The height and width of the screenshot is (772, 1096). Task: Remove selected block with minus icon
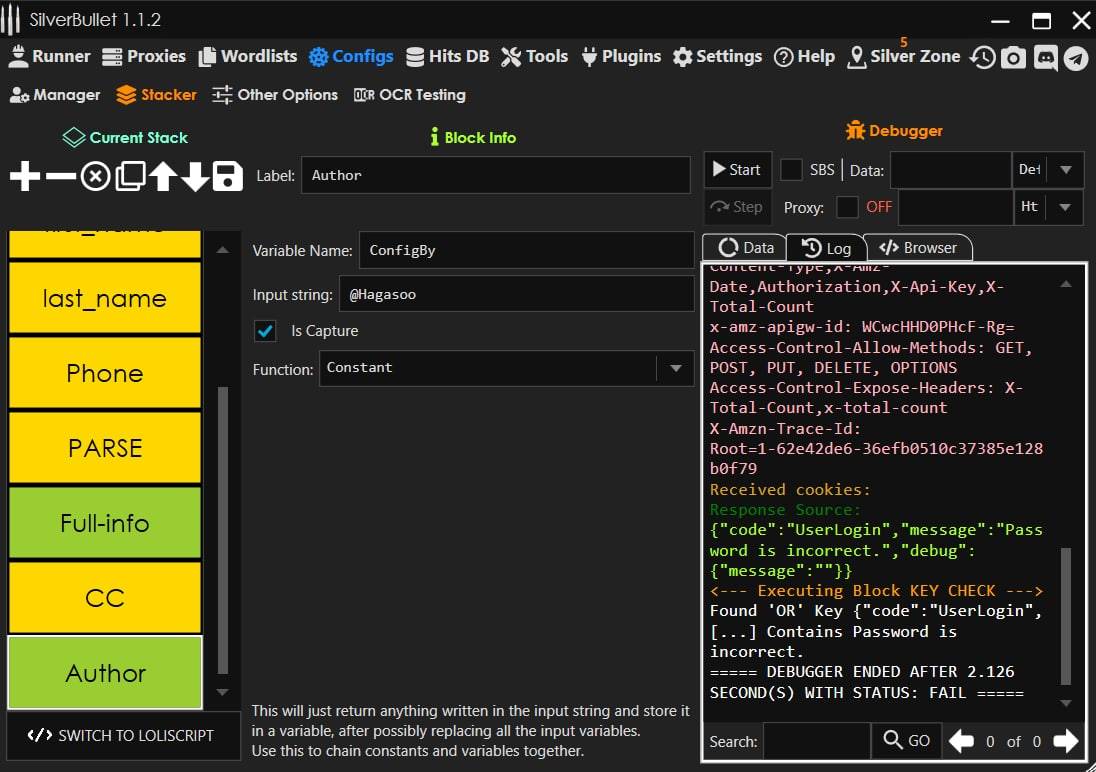[60, 177]
